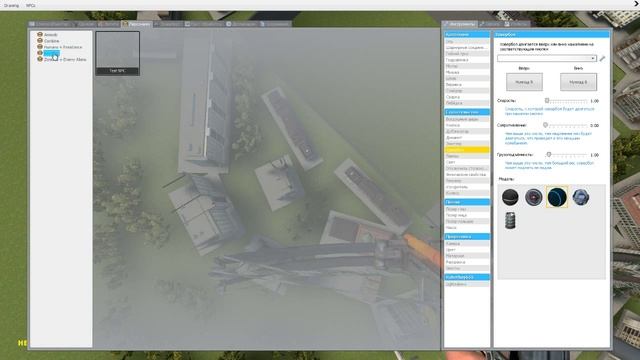Select the Humans + Resistance category icon
Viewport: 640px width, 360px height.
40,47
